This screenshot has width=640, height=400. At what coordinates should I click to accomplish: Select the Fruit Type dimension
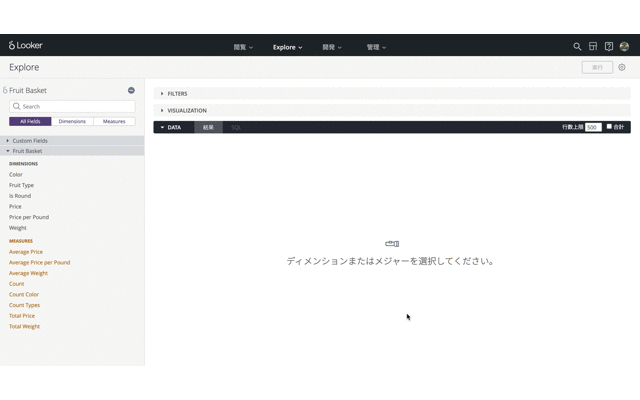pyautogui.click(x=21, y=185)
